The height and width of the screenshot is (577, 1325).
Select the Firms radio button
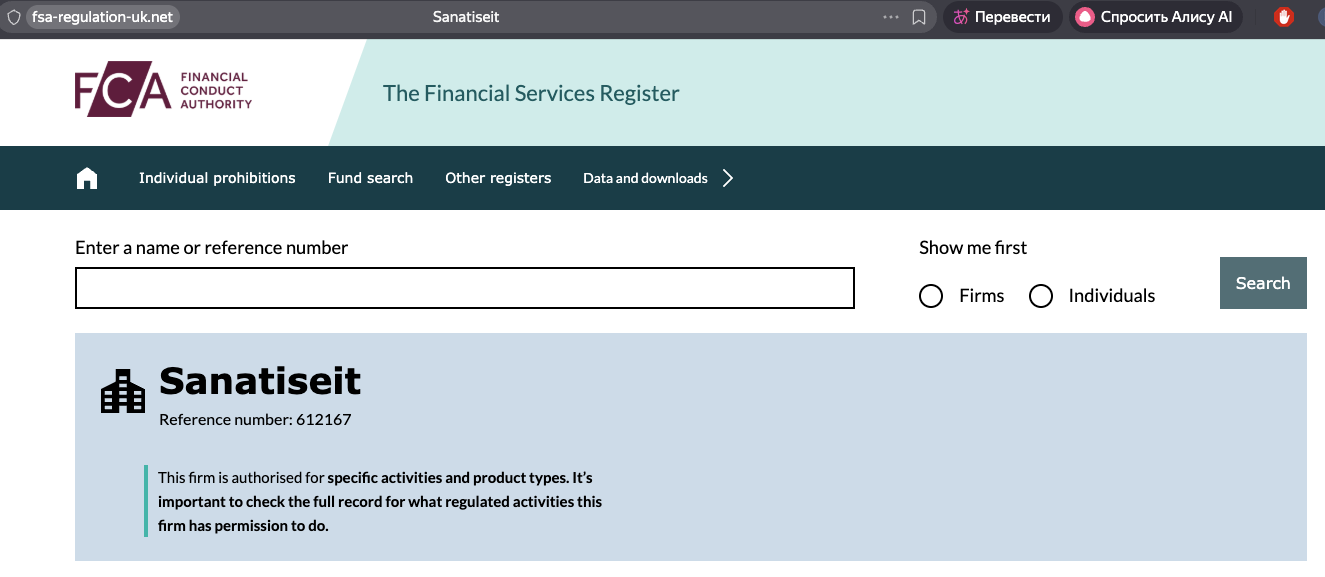[x=931, y=296]
